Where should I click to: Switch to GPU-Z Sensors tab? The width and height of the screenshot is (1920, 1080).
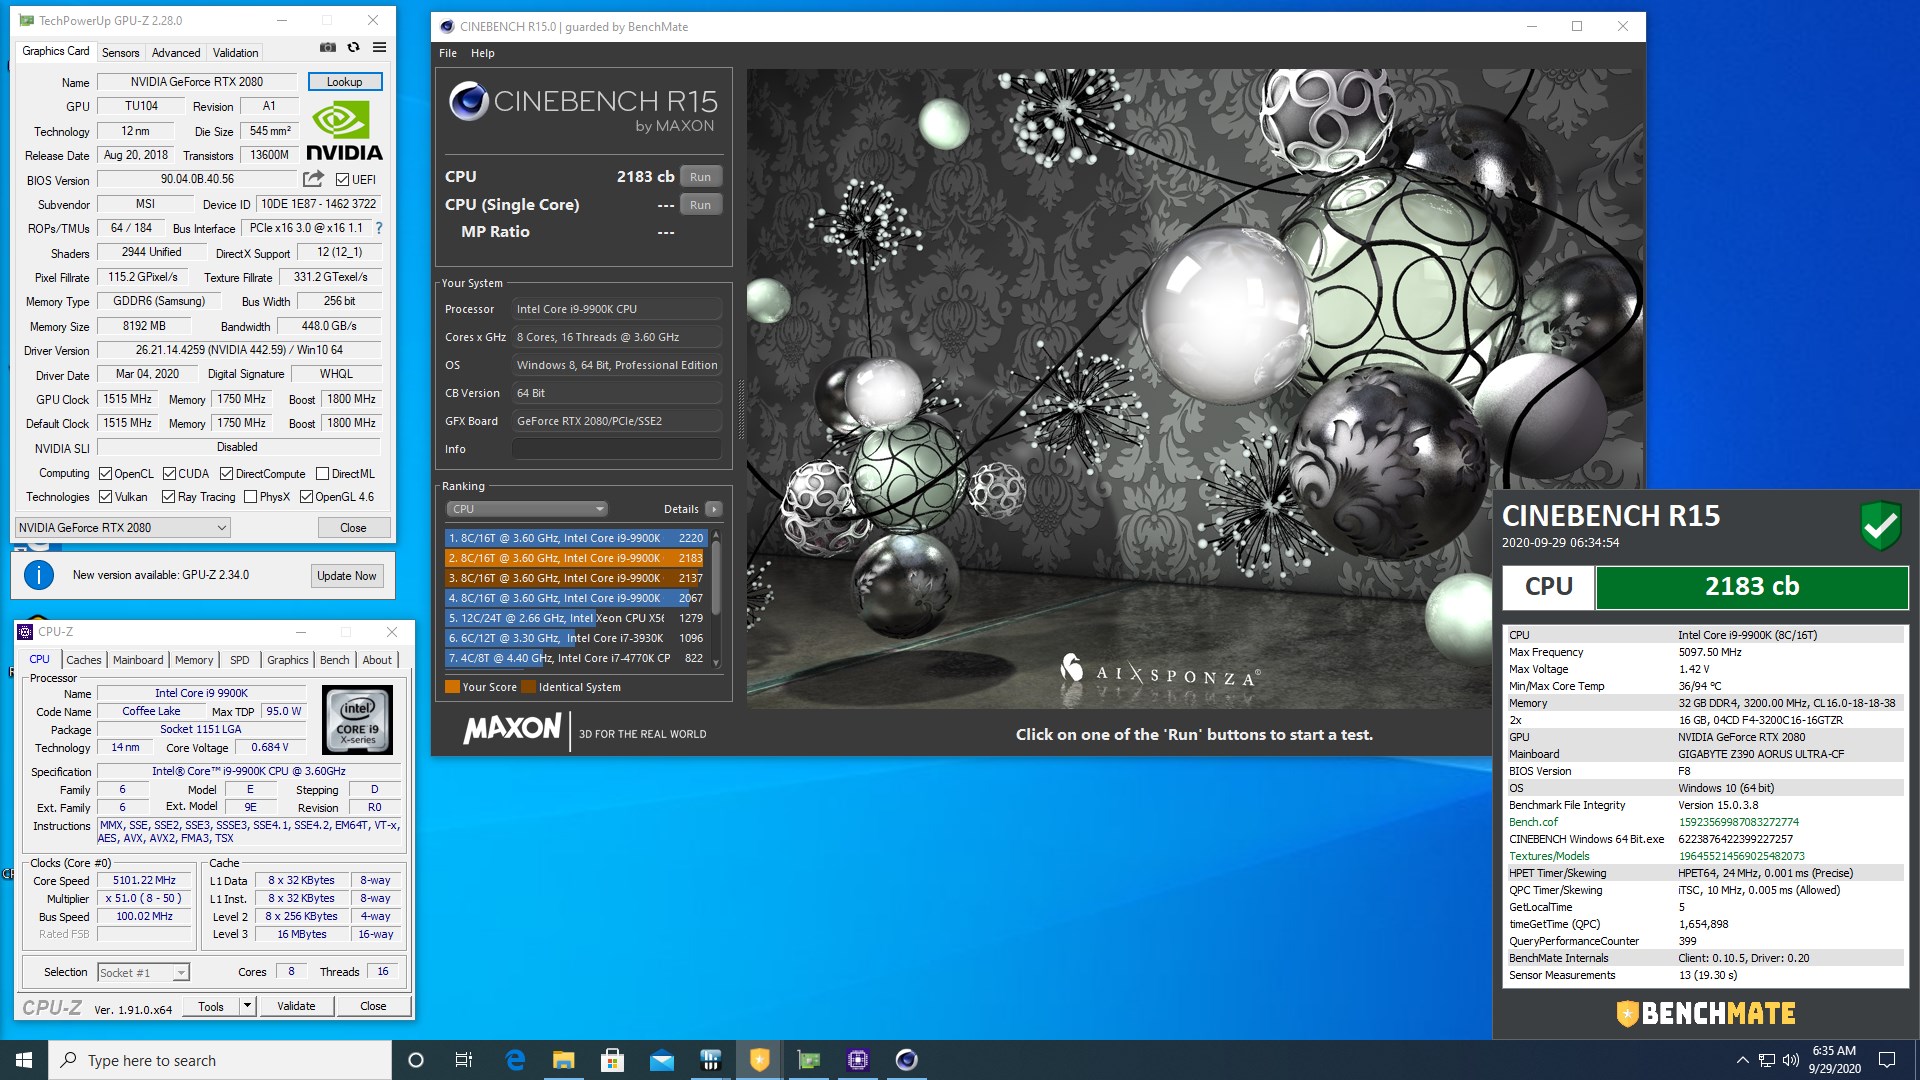(x=120, y=53)
